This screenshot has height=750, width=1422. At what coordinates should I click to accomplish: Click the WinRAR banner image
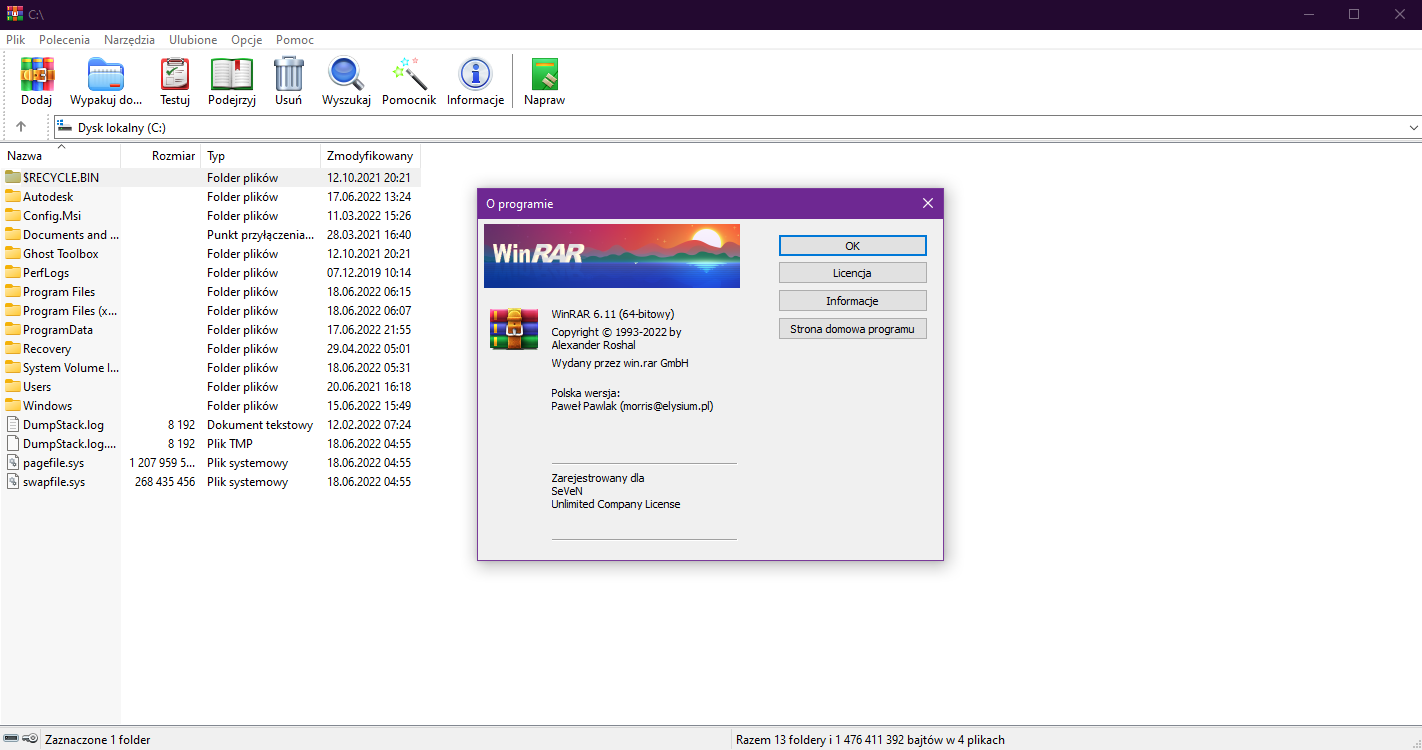click(612, 256)
